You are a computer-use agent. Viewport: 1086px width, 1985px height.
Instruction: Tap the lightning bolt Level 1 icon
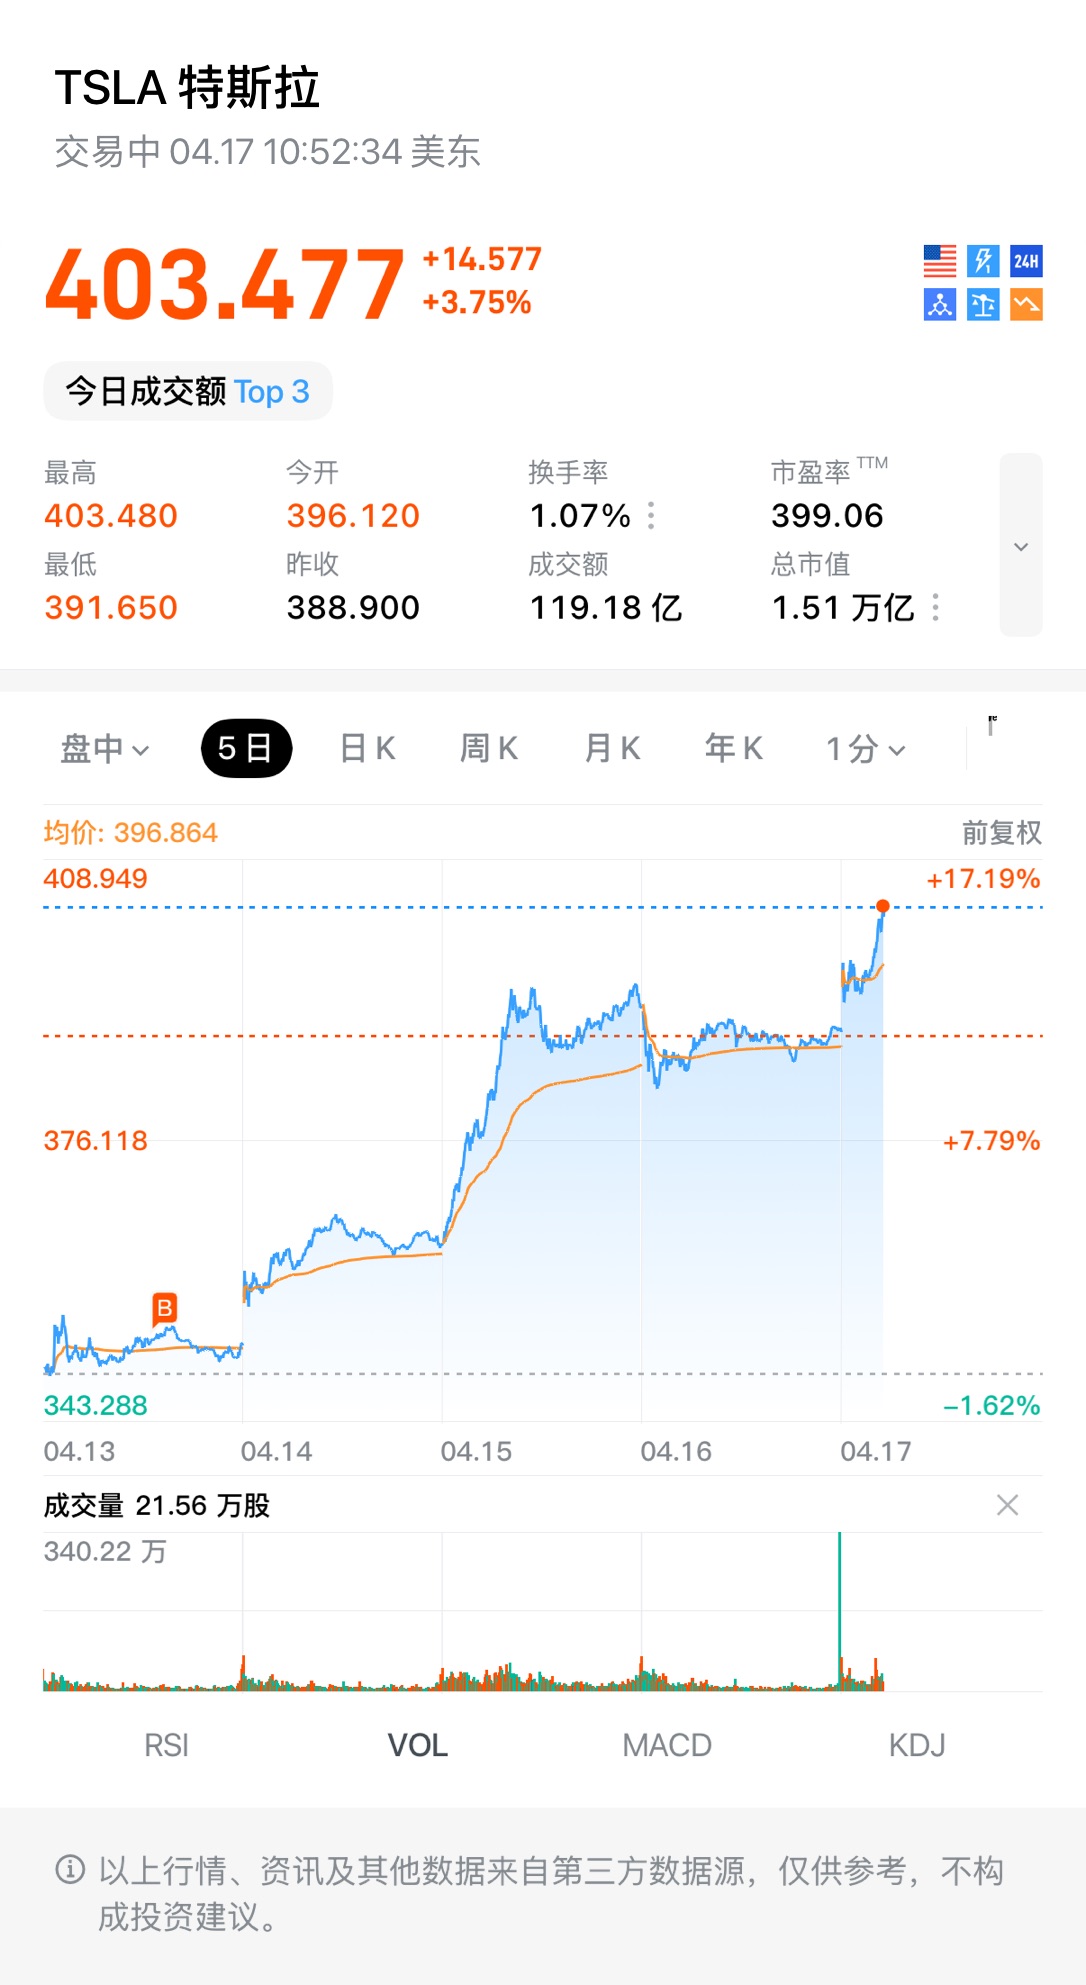tap(983, 261)
